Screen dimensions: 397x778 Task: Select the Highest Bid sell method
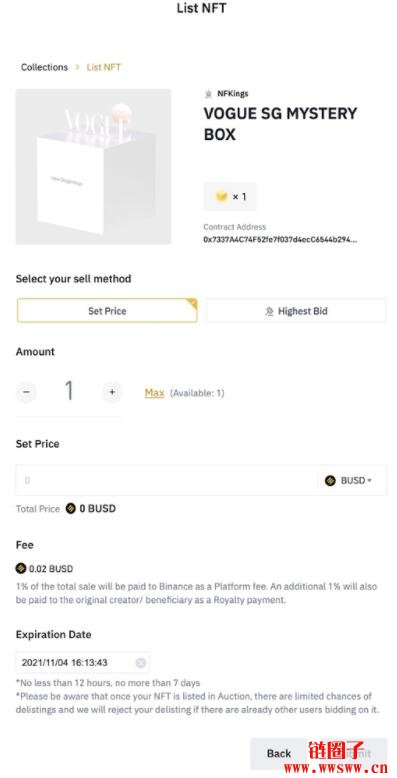296,311
